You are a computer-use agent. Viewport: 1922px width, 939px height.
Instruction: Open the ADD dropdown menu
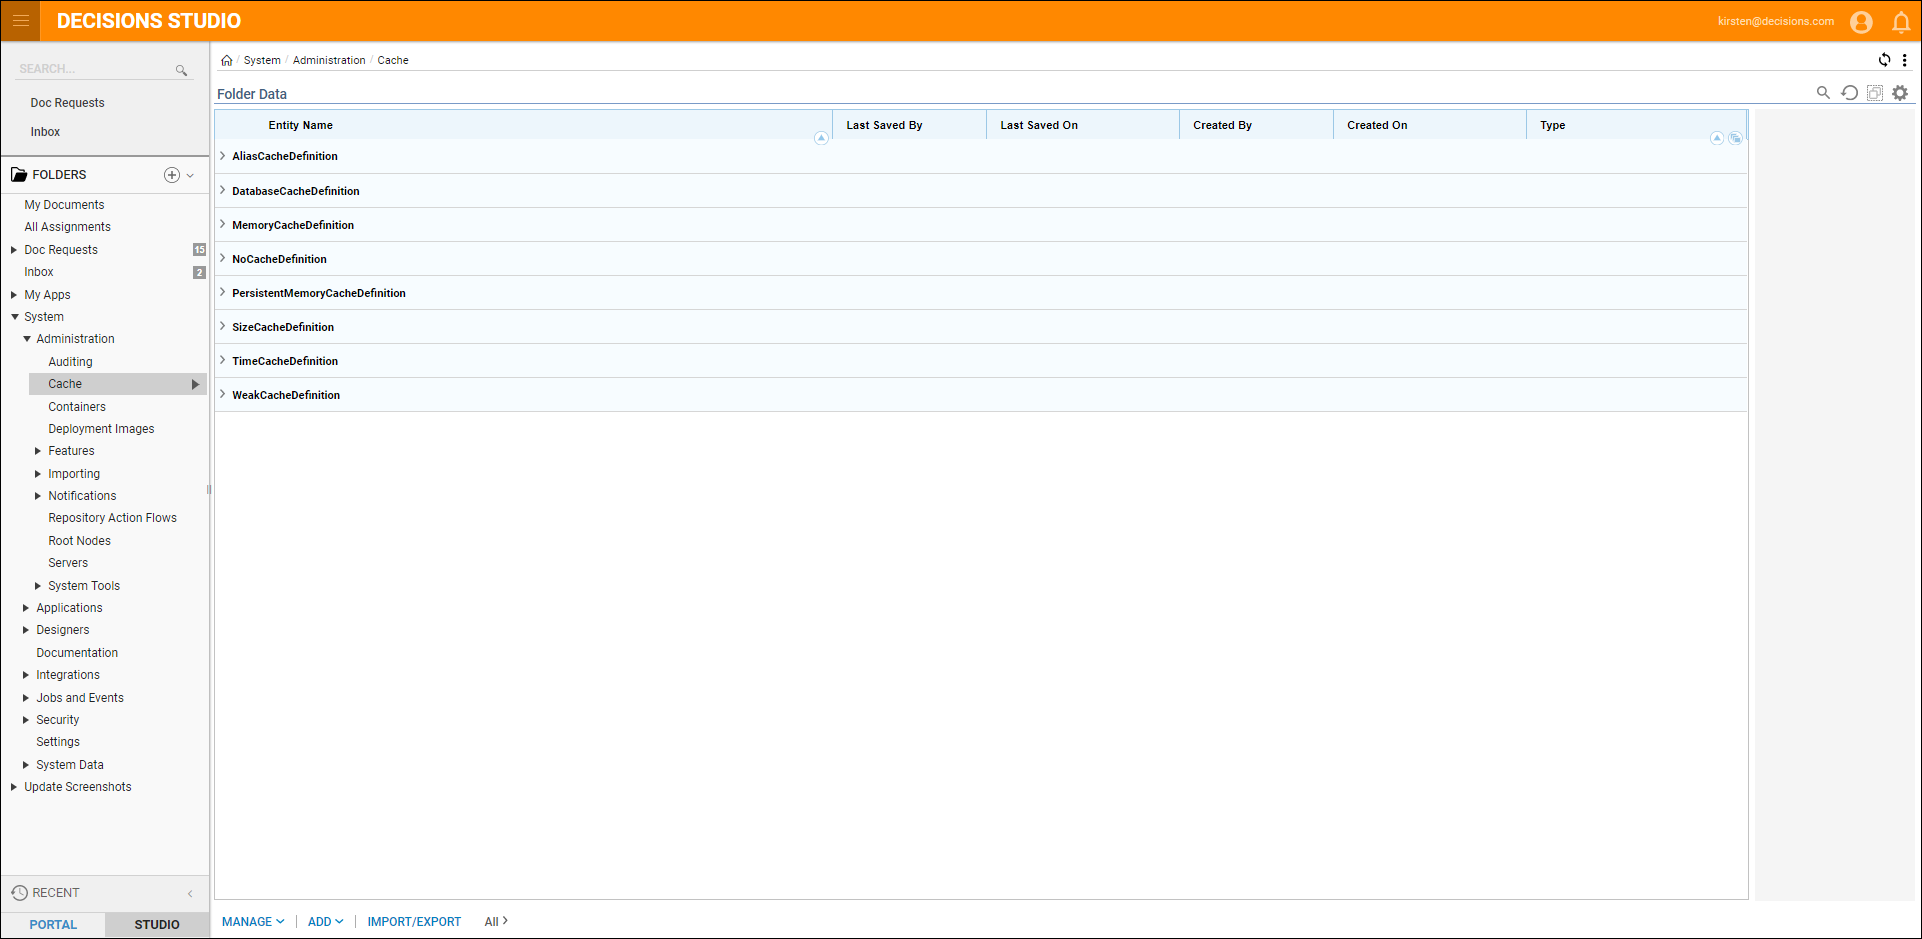(x=325, y=922)
